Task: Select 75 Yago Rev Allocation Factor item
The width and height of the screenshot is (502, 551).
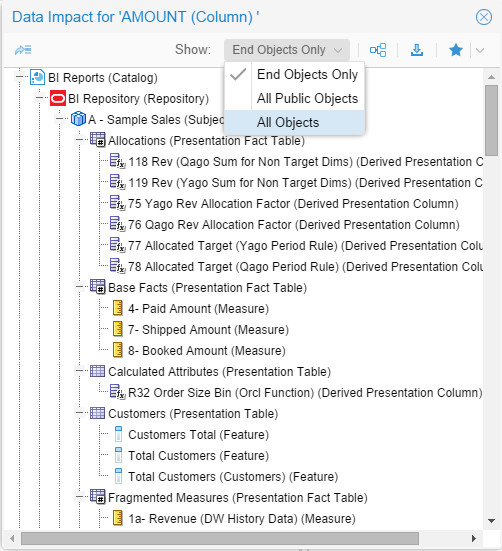Action: pos(293,203)
